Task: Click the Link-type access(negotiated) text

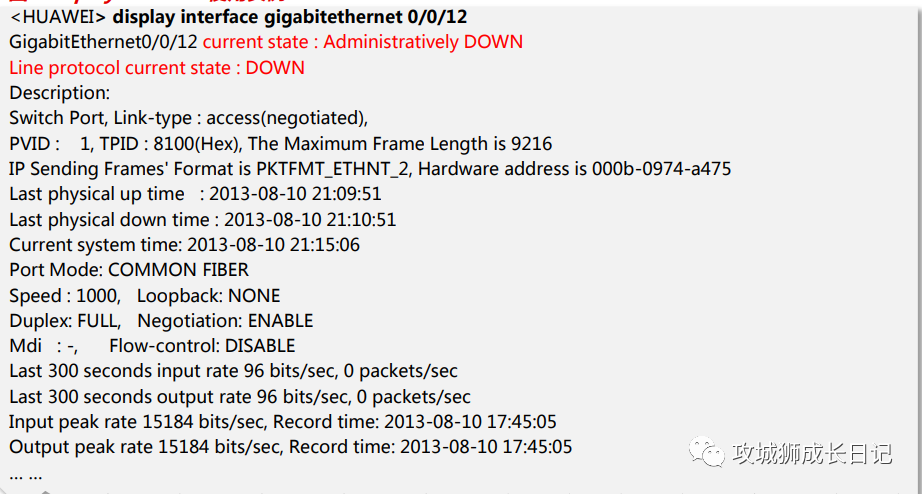Action: (x=241, y=118)
